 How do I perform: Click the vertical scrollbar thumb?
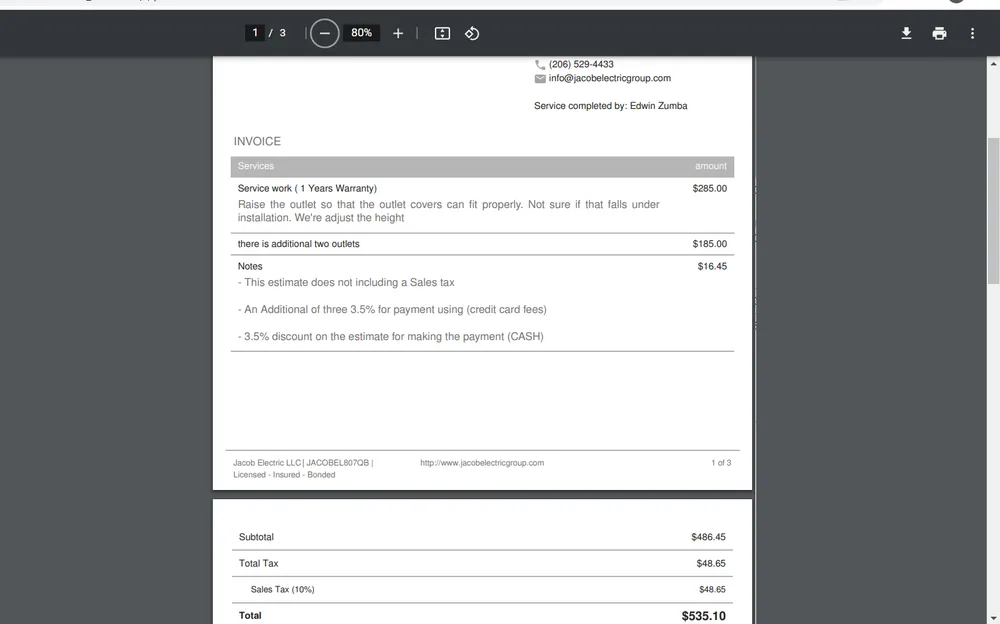tap(992, 210)
